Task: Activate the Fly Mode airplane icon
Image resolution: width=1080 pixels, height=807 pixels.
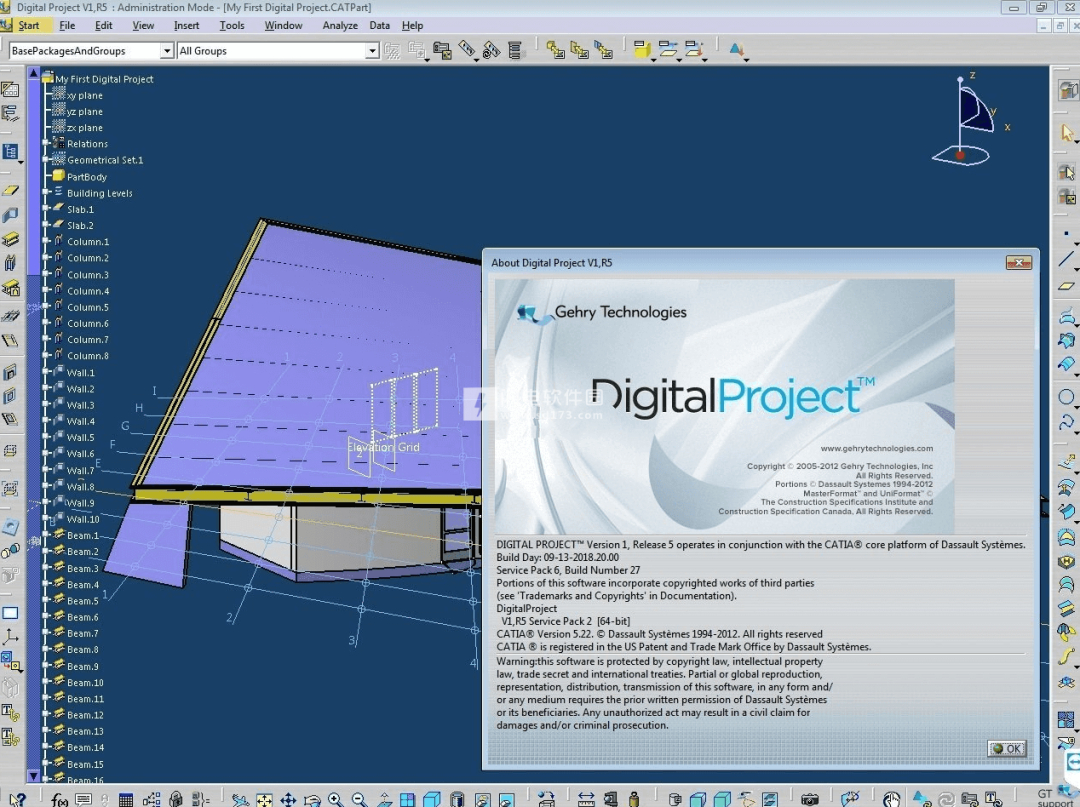Action: (240, 799)
